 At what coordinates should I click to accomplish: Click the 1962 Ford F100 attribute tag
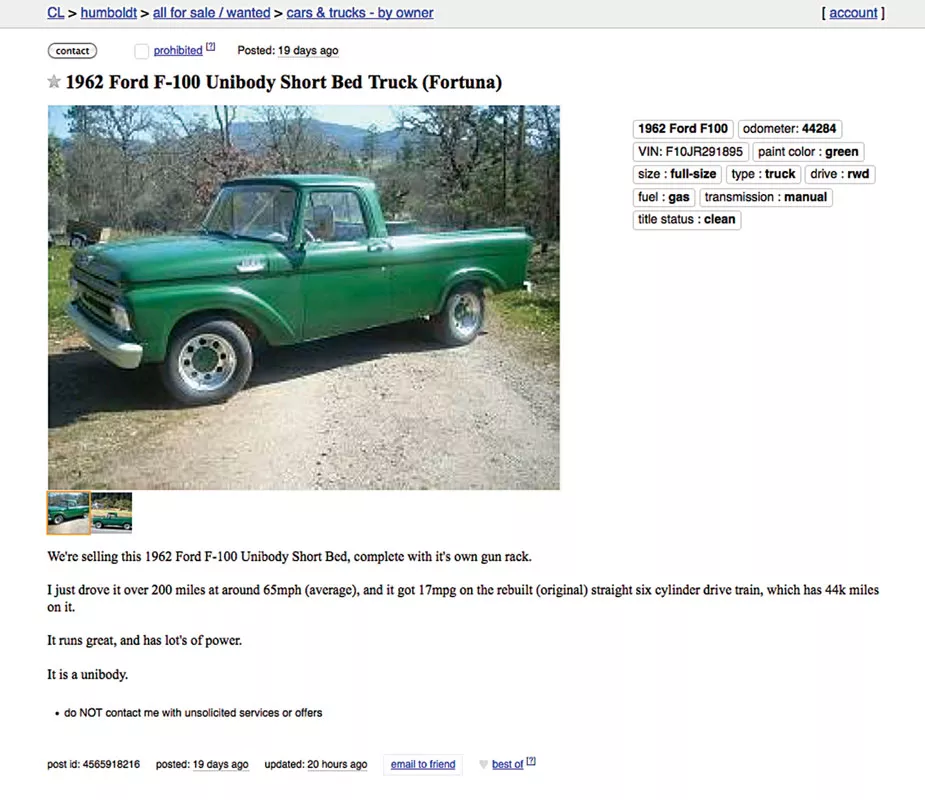(683, 129)
